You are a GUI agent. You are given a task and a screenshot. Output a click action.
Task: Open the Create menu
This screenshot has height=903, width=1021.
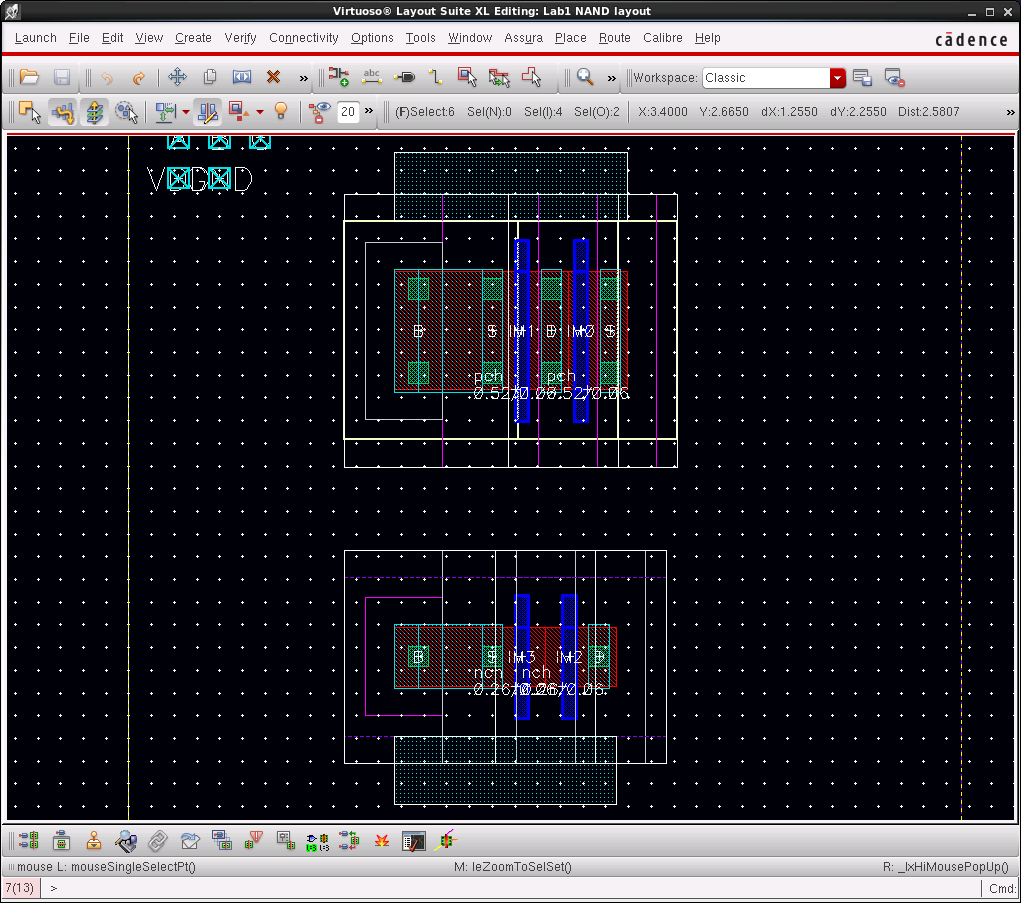193,38
